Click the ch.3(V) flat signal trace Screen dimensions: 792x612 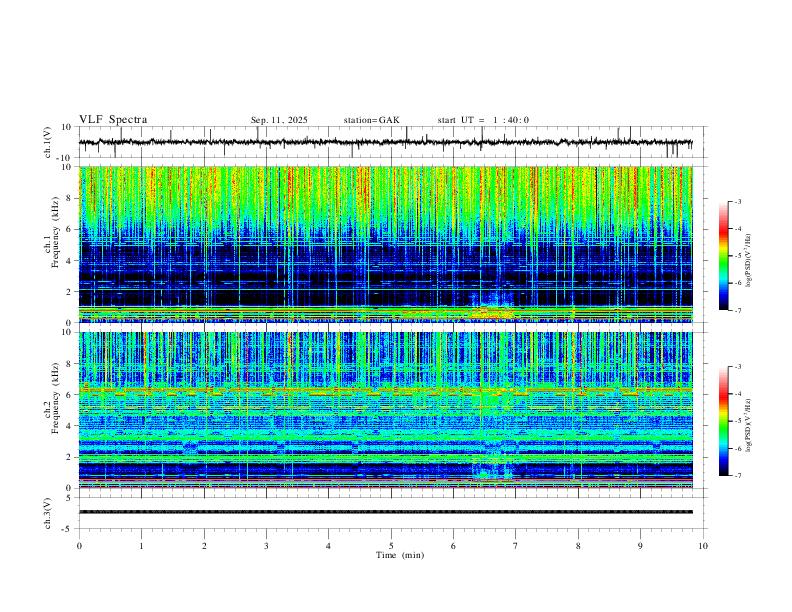(x=386, y=512)
